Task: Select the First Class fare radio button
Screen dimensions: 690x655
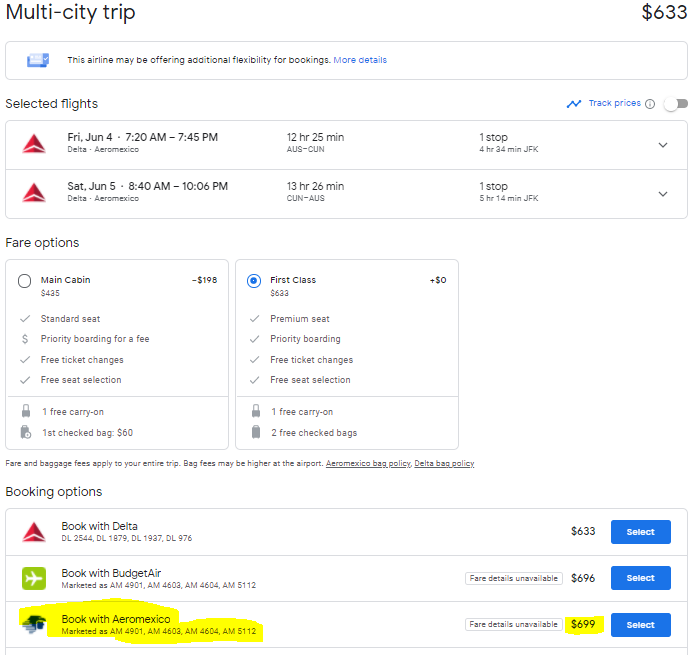Action: point(254,281)
